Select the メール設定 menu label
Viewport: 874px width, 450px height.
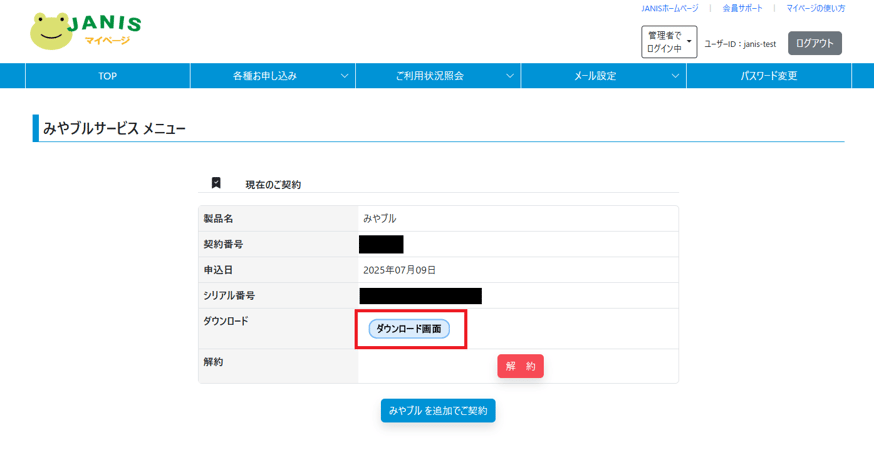pos(595,76)
